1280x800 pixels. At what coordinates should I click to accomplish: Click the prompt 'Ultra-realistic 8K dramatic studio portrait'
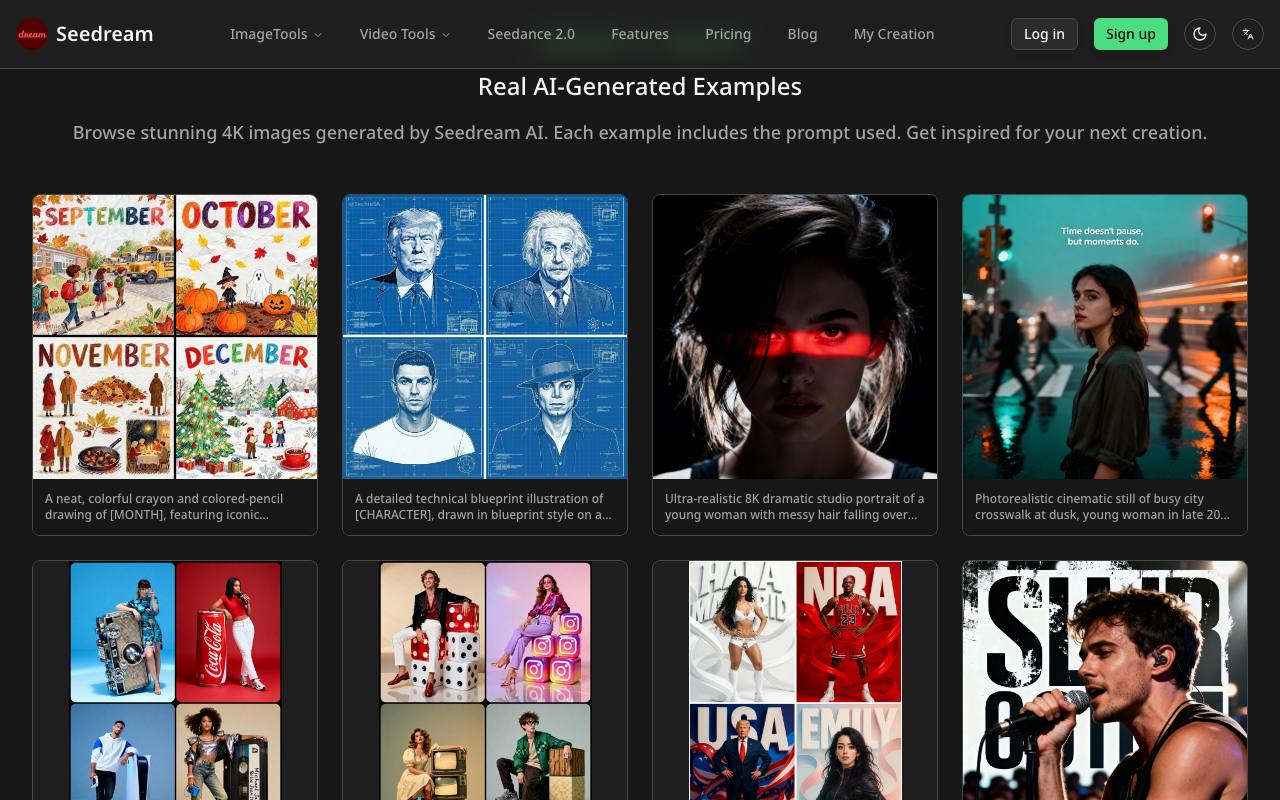click(x=794, y=507)
